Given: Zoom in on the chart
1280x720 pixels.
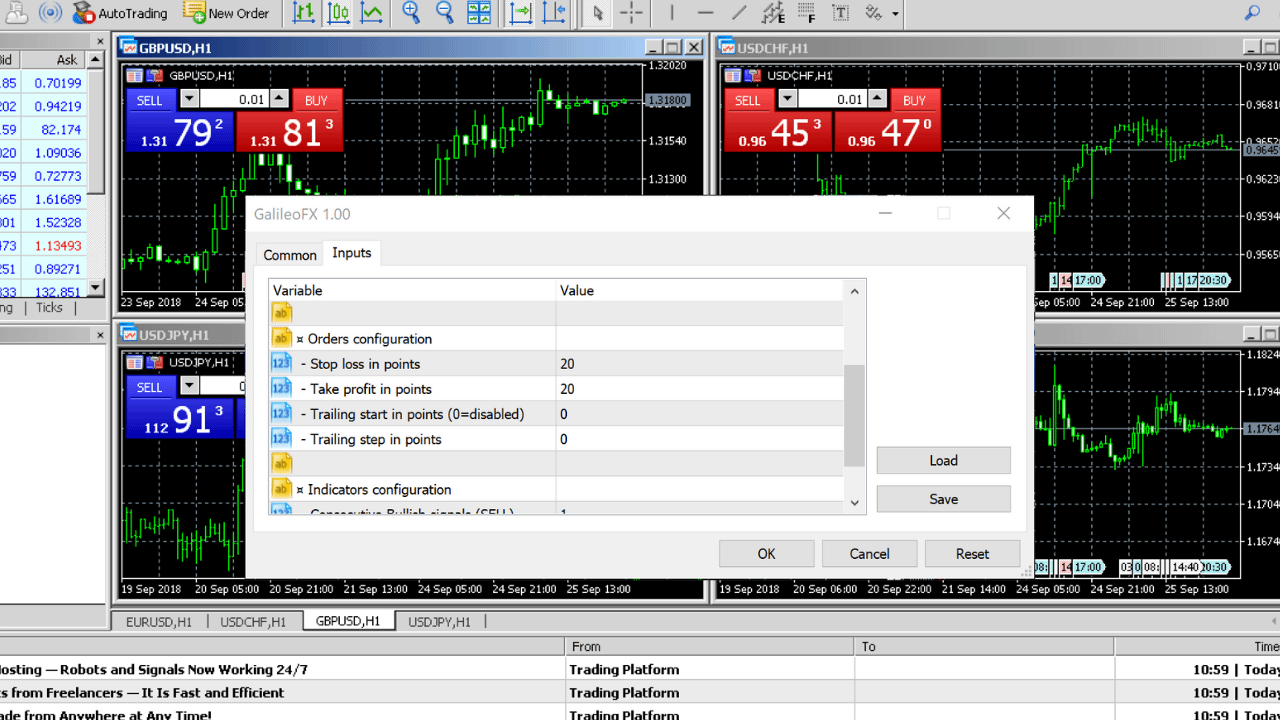Looking at the screenshot, I should coord(411,13).
